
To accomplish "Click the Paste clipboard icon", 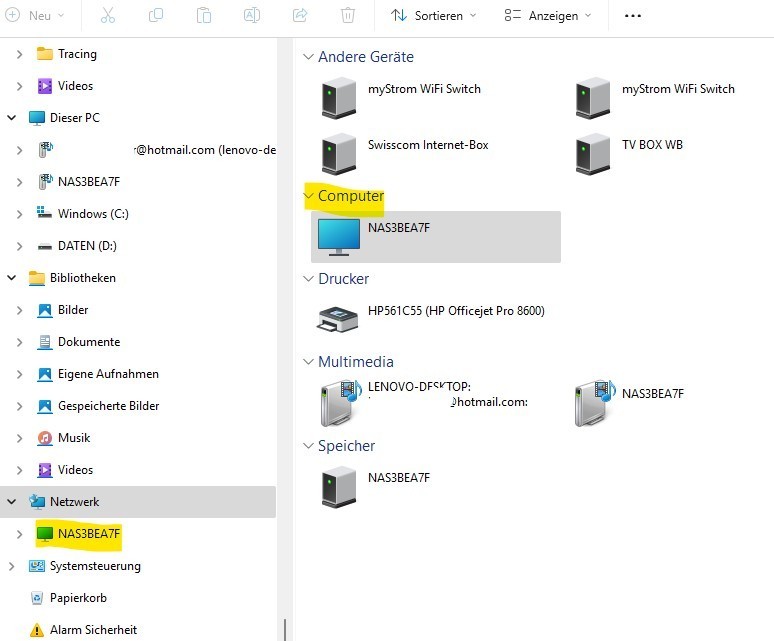I will [203, 15].
